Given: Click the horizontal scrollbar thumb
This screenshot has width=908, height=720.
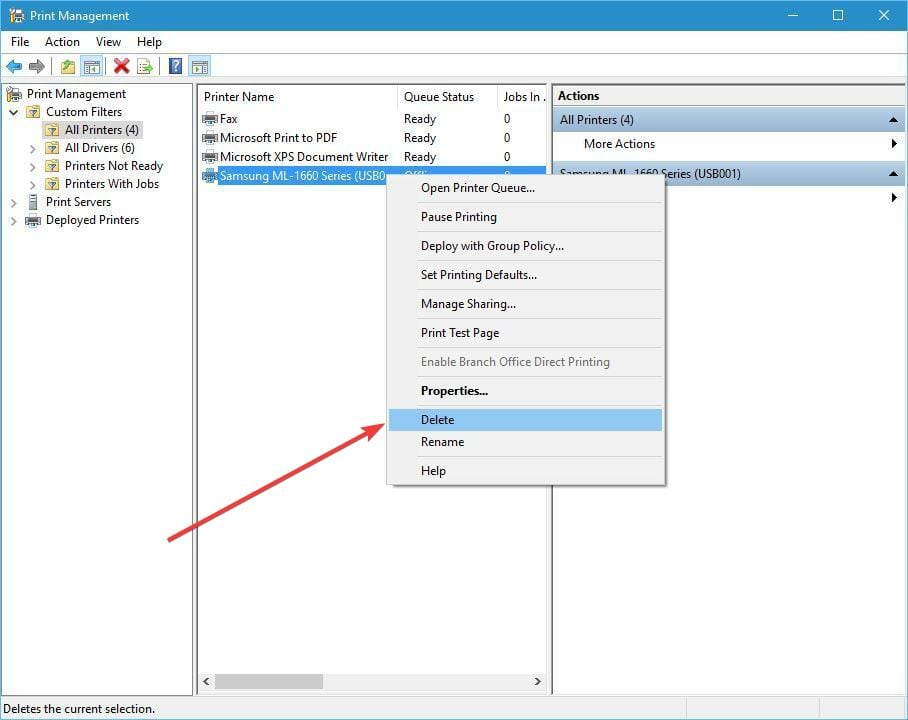Looking at the screenshot, I should point(269,681).
